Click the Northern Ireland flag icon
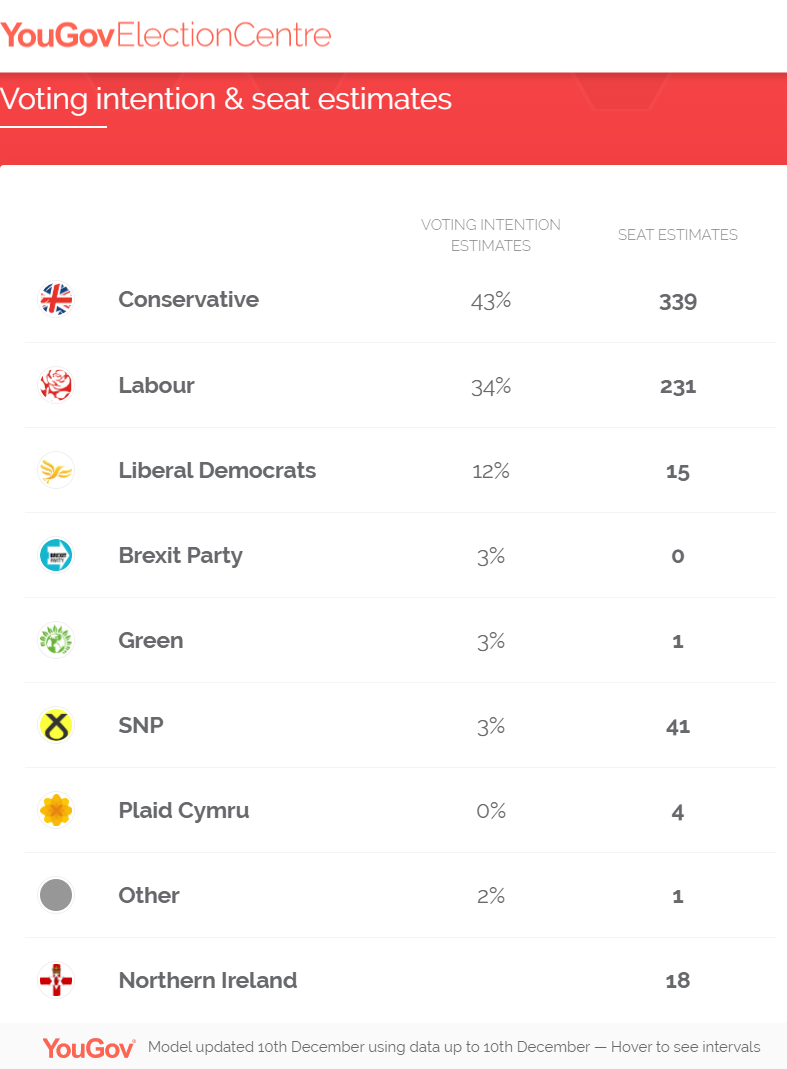 pos(56,980)
